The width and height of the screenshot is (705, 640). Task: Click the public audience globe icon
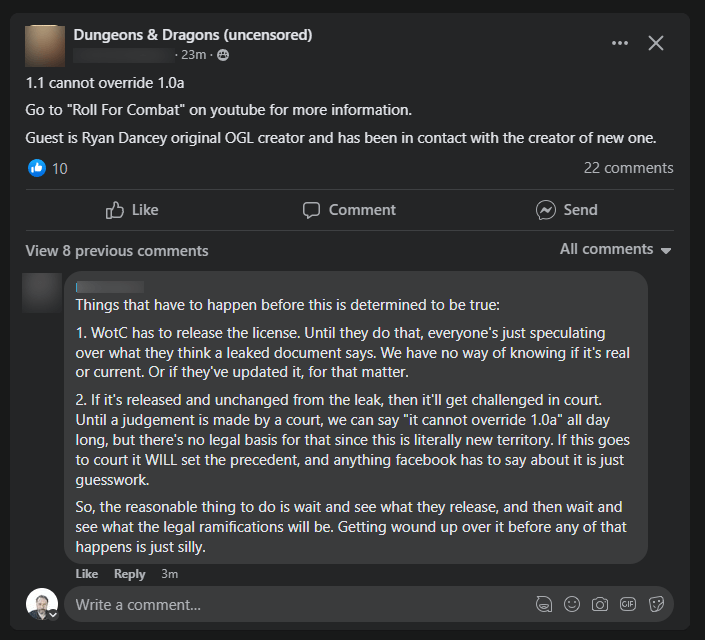click(x=223, y=55)
